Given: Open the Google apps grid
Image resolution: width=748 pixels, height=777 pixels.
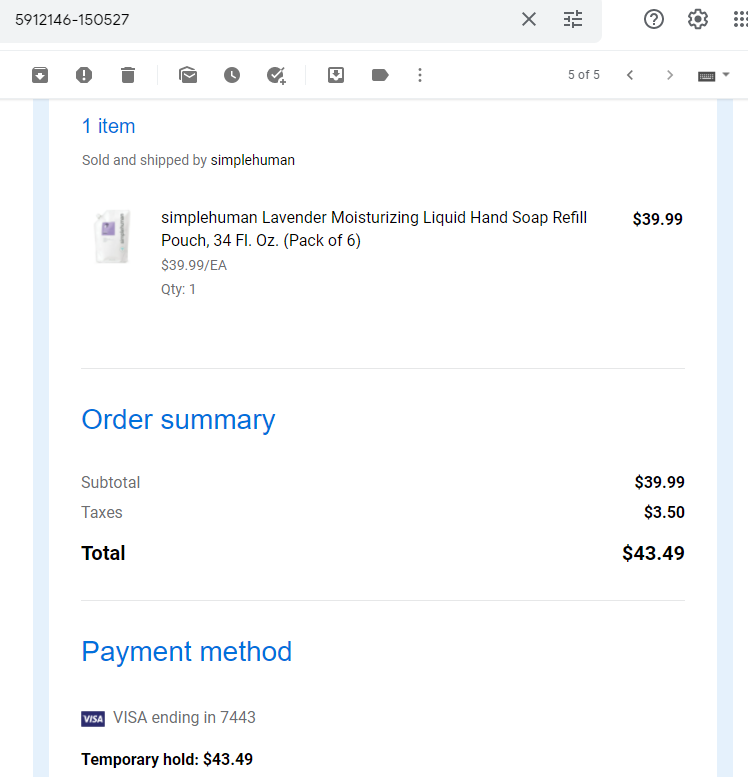Looking at the screenshot, I should [740, 19].
